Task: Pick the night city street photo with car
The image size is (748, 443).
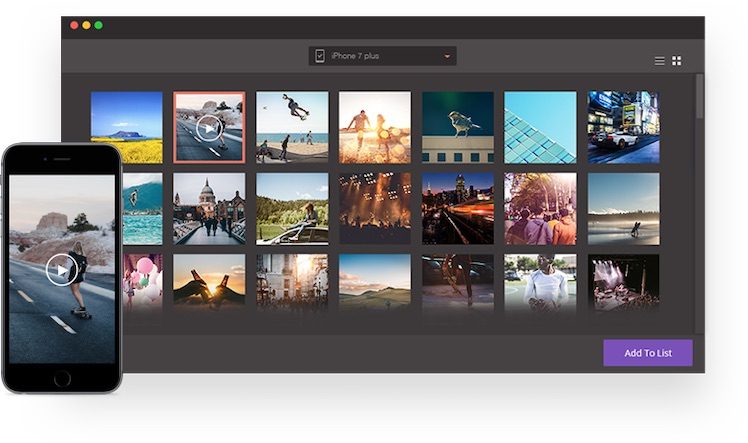Action: (623, 127)
